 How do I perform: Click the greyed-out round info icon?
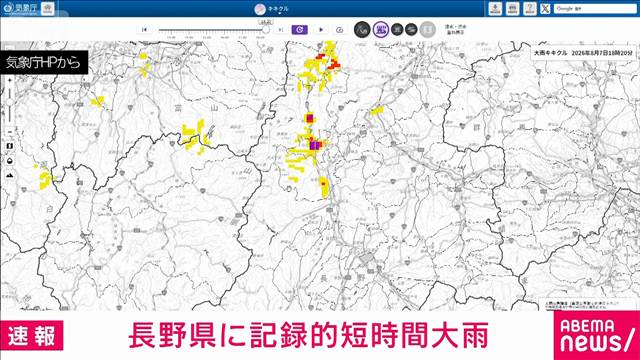click(x=427, y=30)
